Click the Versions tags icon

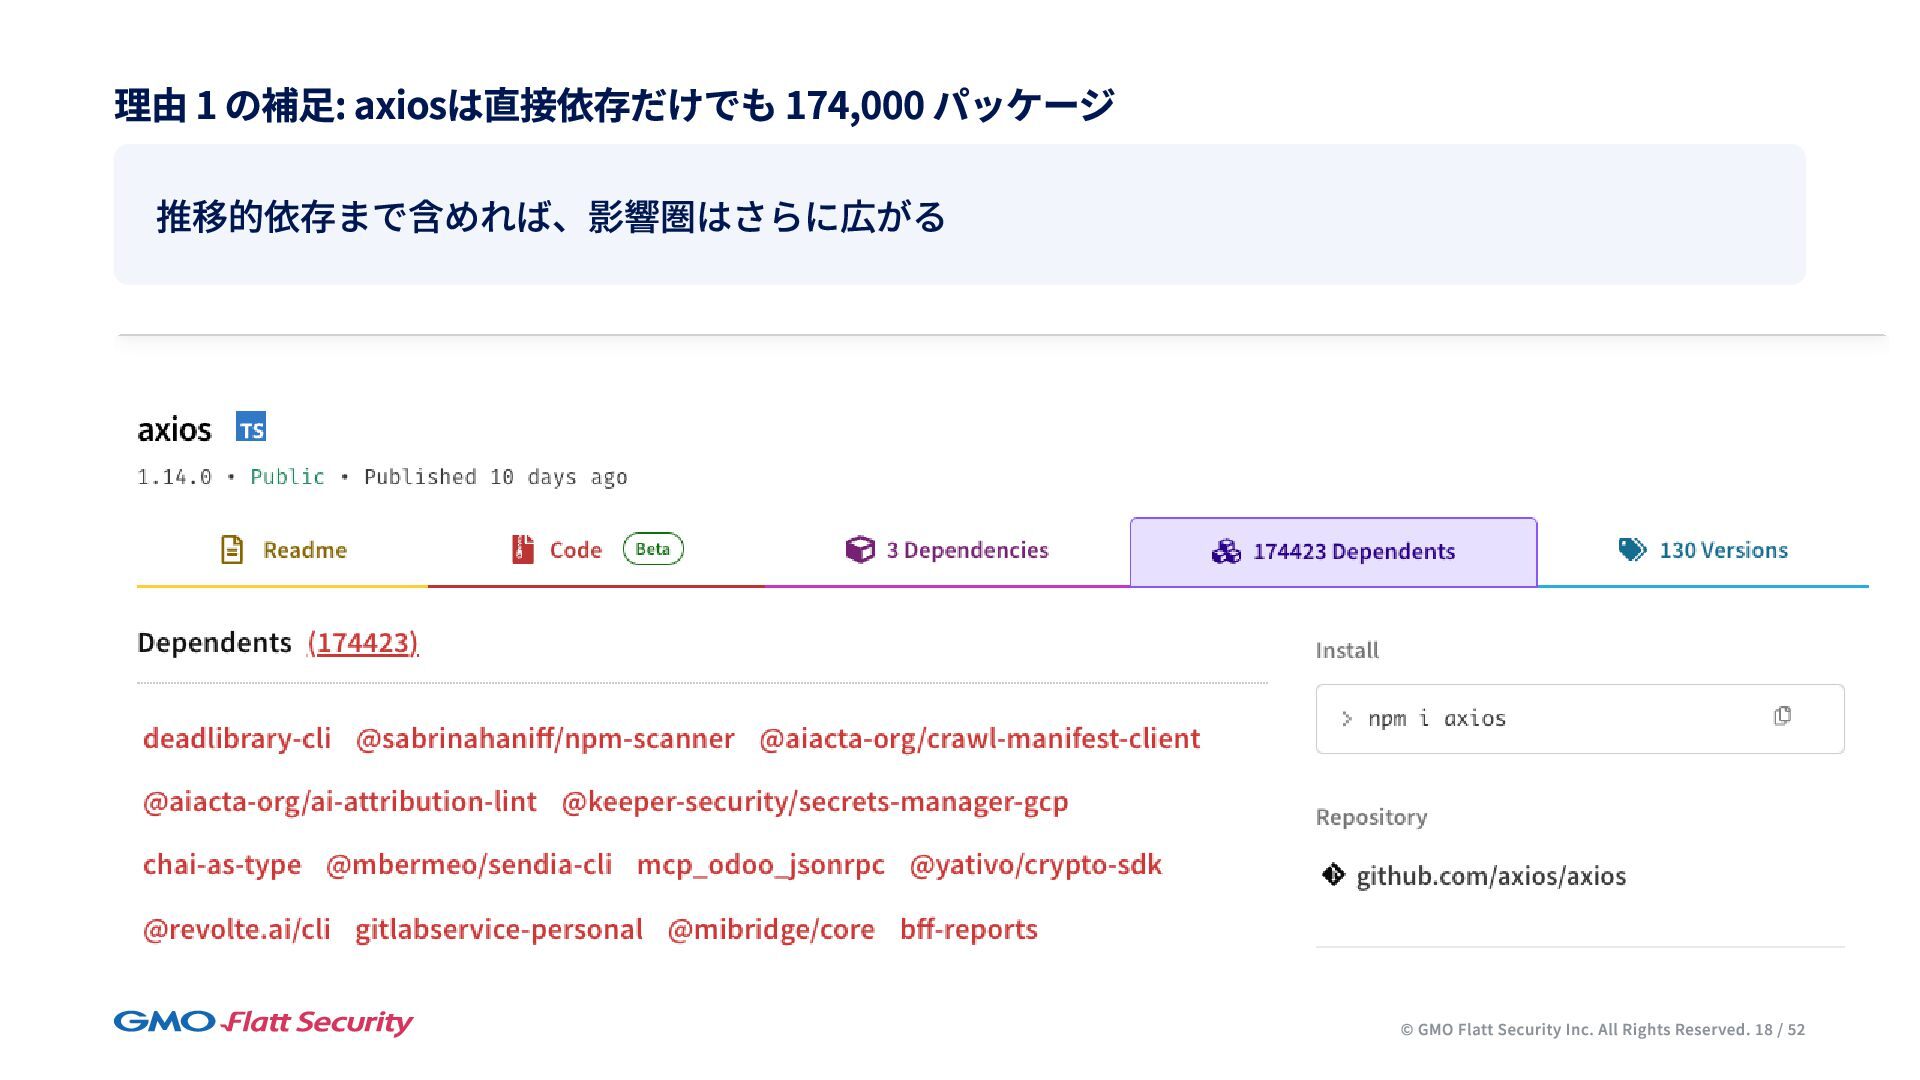click(1632, 550)
